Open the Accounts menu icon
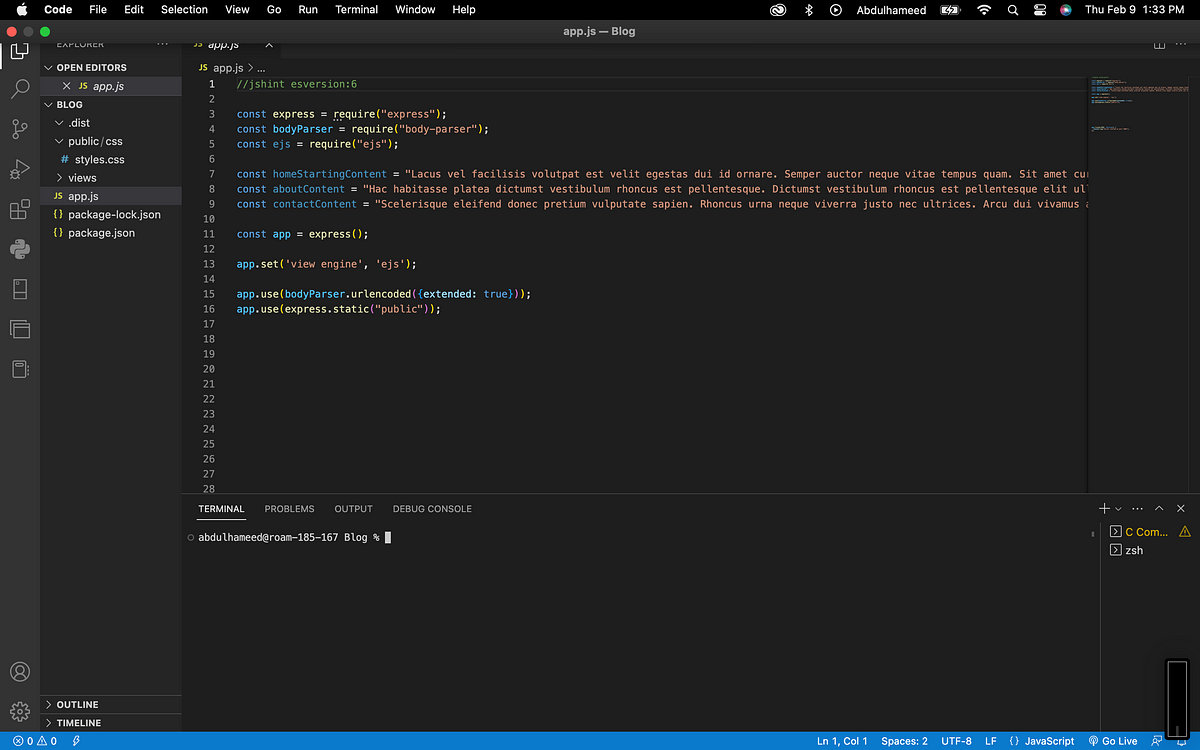1200x750 pixels. pos(20,672)
